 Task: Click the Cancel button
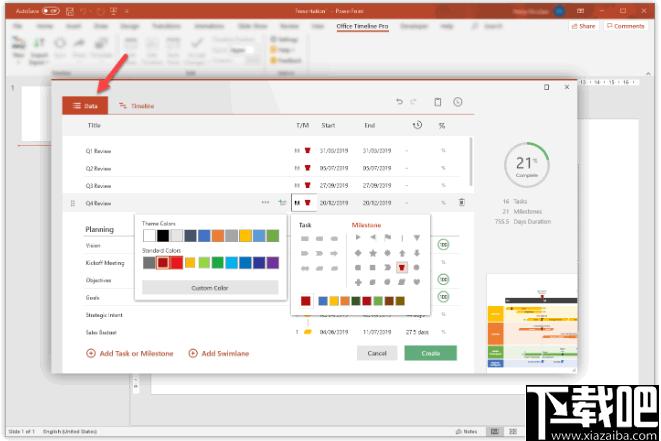pyautogui.click(x=377, y=353)
